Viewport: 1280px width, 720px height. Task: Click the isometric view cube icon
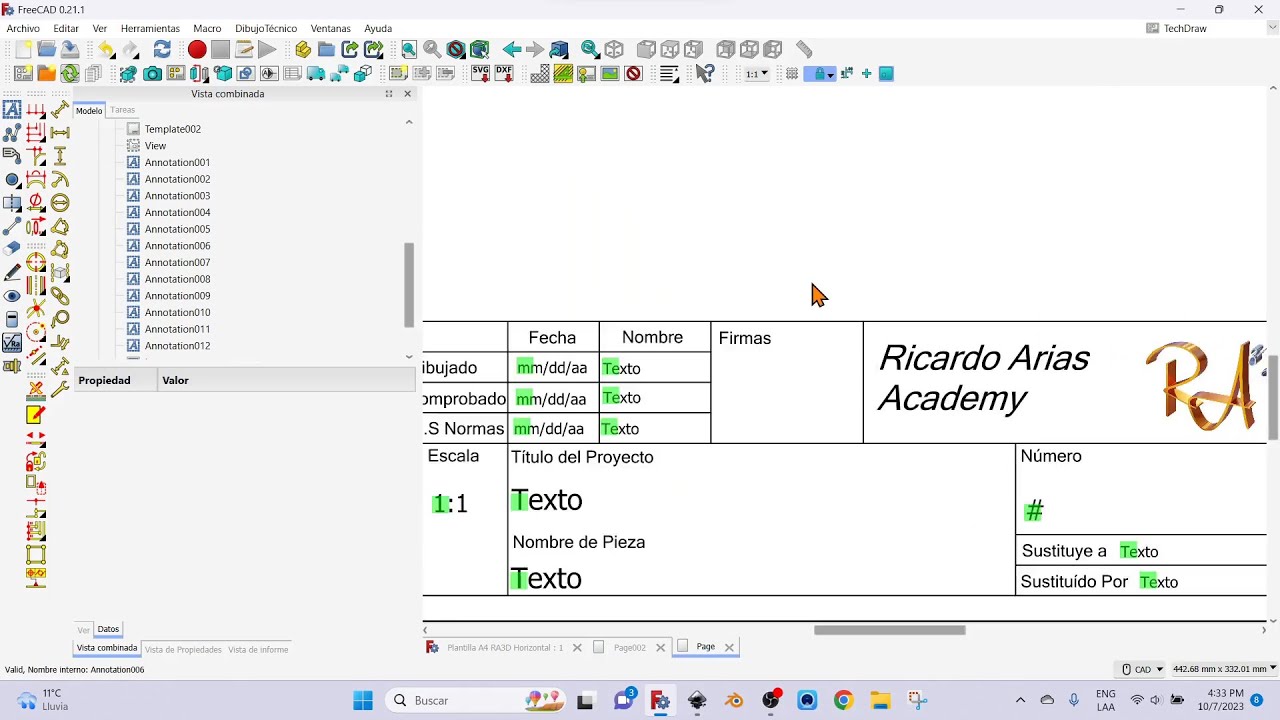click(x=614, y=49)
